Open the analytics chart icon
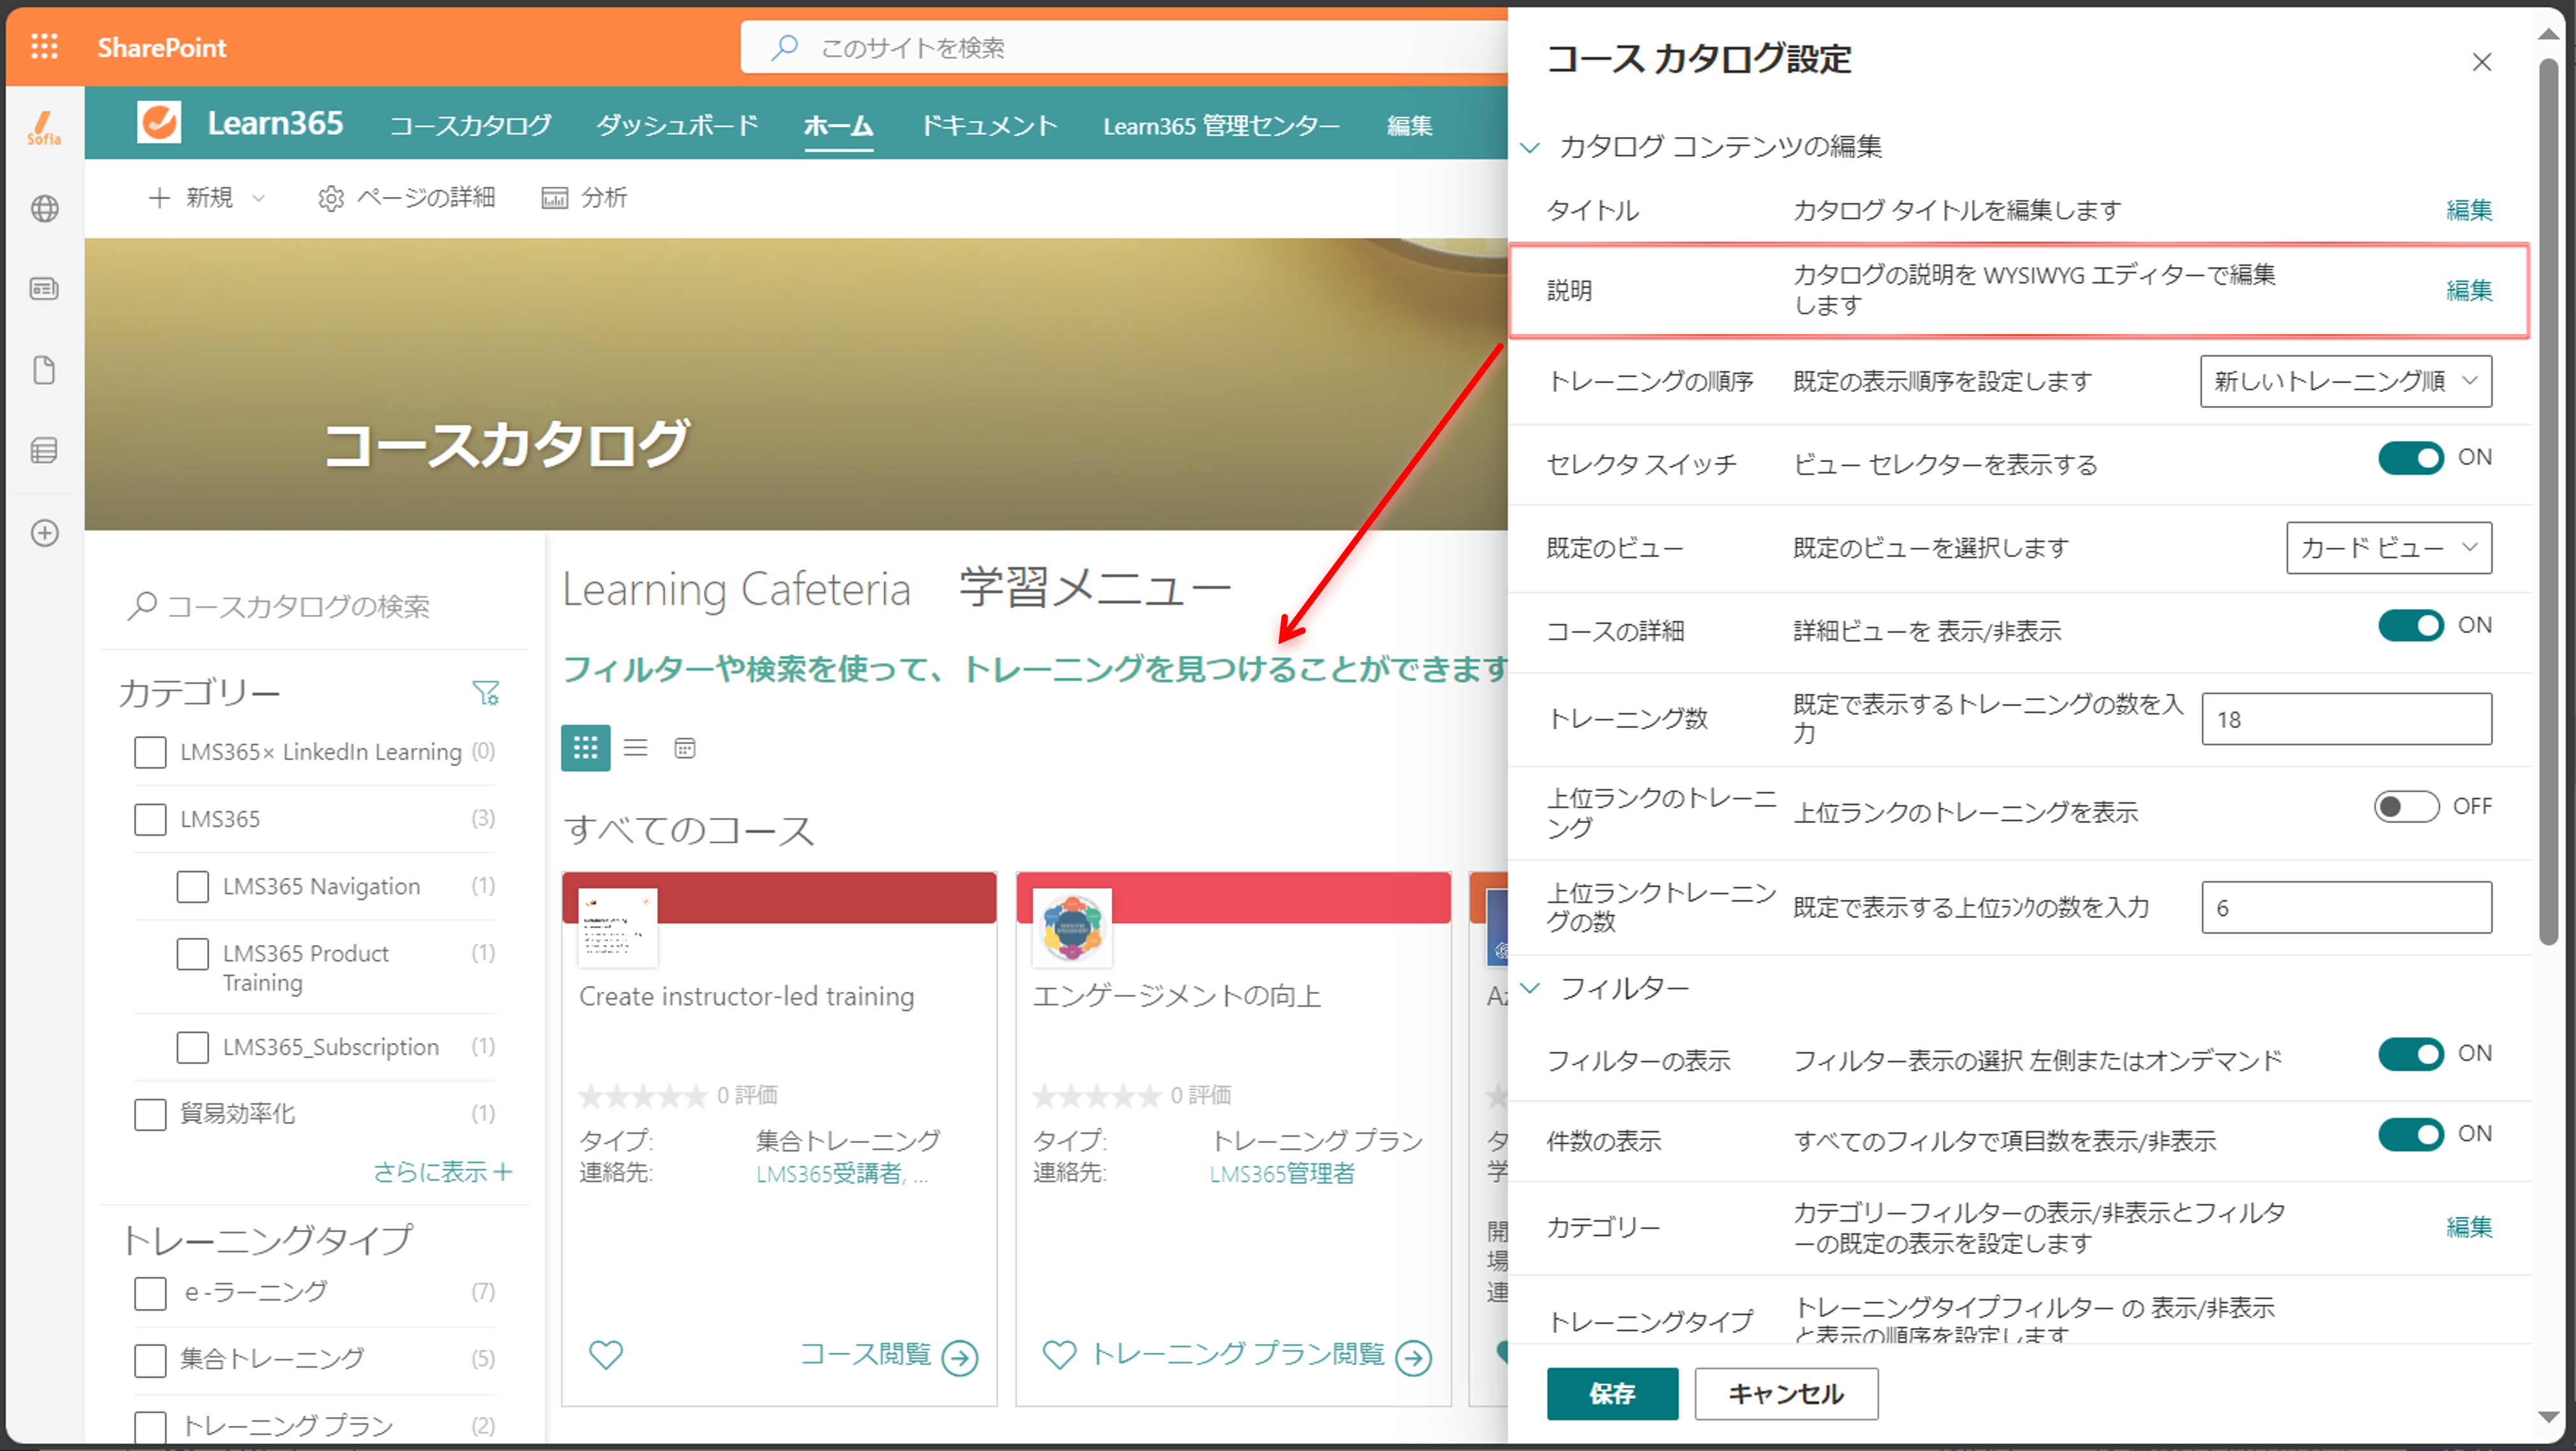This screenshot has width=2576, height=1451. click(x=554, y=198)
